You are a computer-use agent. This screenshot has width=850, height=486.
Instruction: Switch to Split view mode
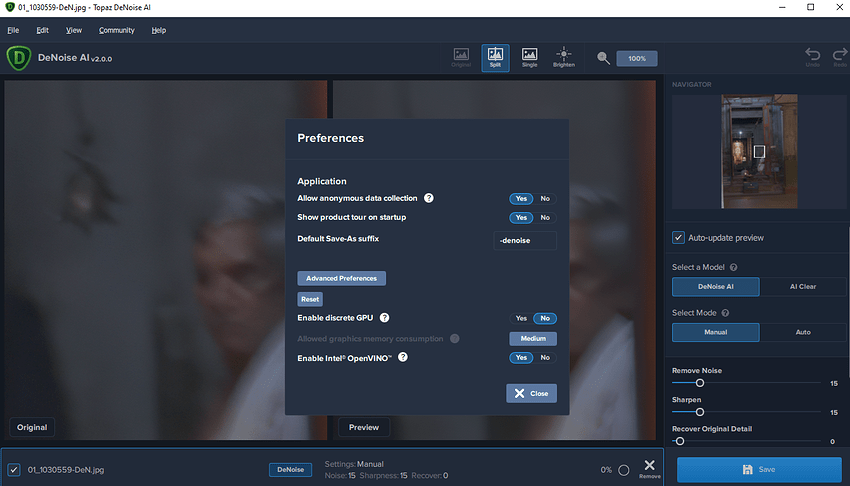pos(495,57)
